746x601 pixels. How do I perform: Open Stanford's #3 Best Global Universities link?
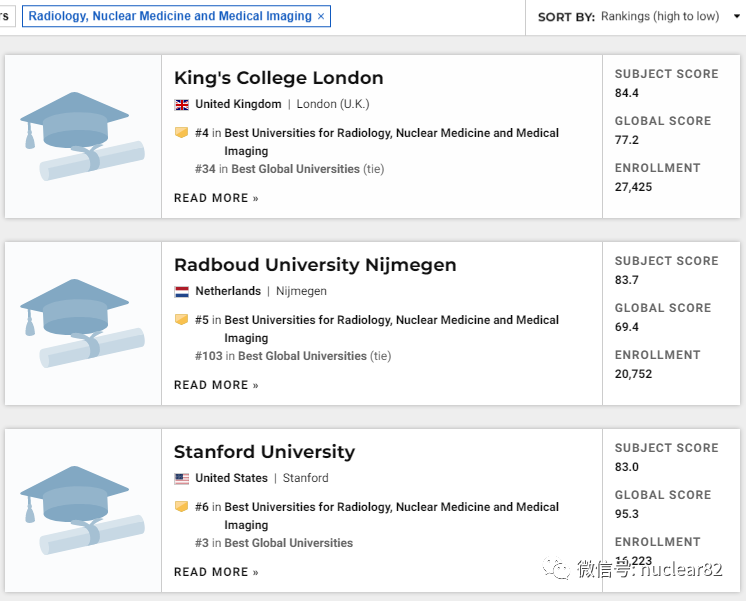(288, 543)
